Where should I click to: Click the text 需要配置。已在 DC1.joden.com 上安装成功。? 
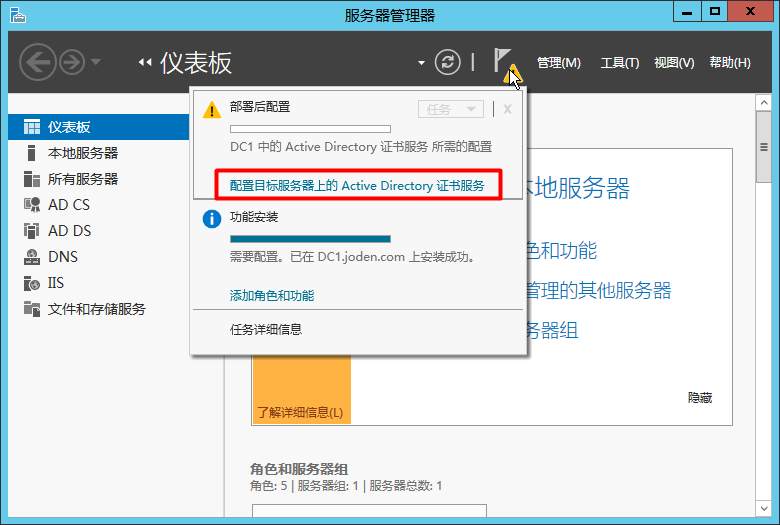pyautogui.click(x=353, y=257)
